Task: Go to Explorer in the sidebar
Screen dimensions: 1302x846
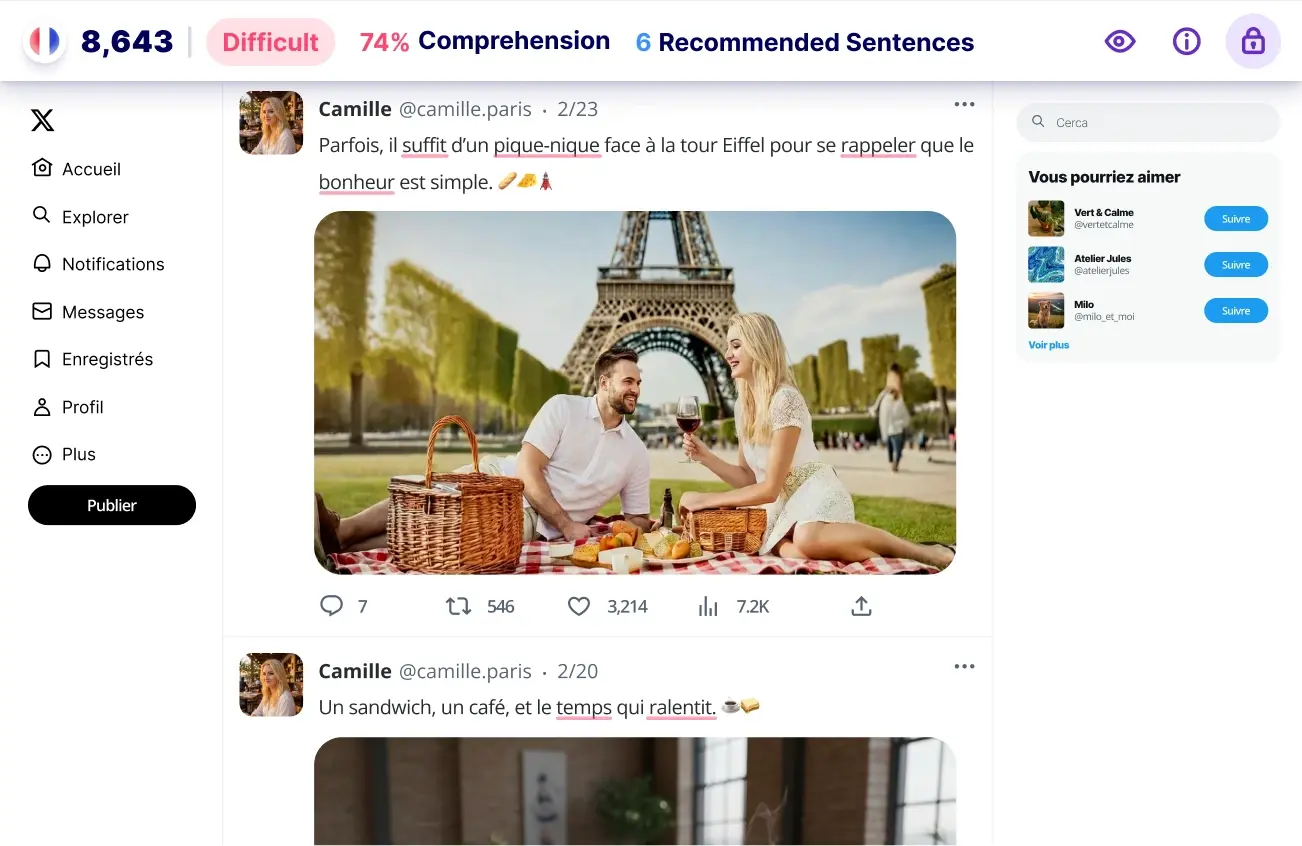Action: click(80, 216)
